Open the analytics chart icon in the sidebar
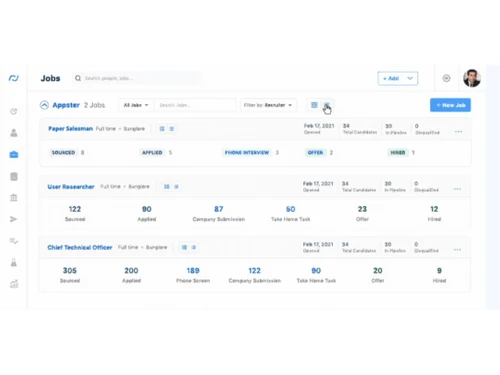The height and width of the screenshot is (375, 500). [14, 284]
